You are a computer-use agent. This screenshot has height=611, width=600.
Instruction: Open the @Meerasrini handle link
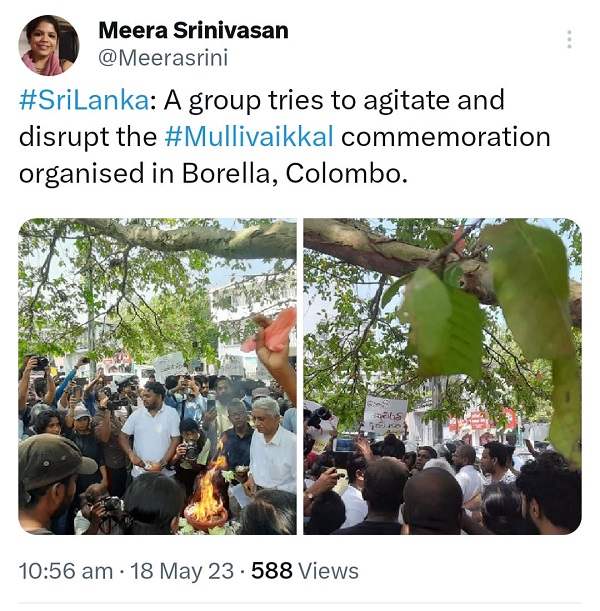163,58
